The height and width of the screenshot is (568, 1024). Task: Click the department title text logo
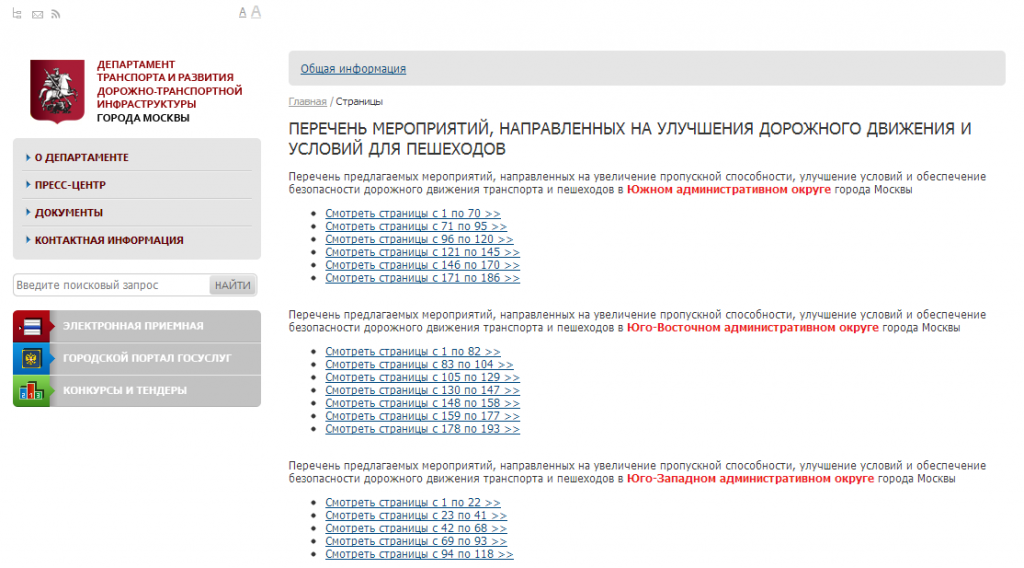pyautogui.click(x=169, y=91)
